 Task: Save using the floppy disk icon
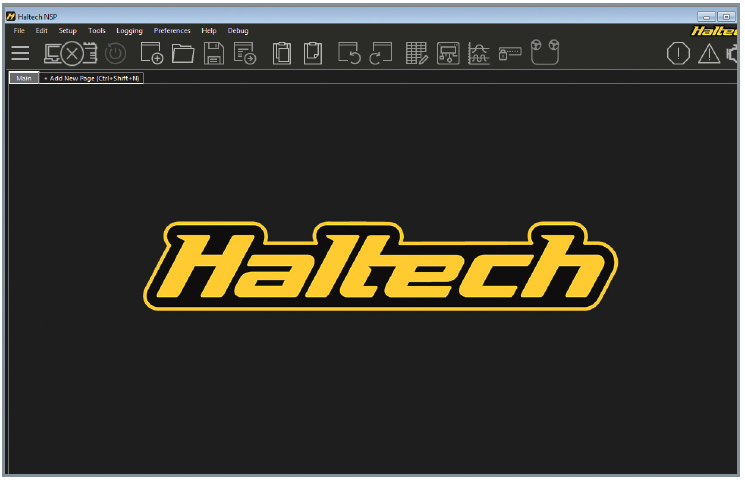214,53
